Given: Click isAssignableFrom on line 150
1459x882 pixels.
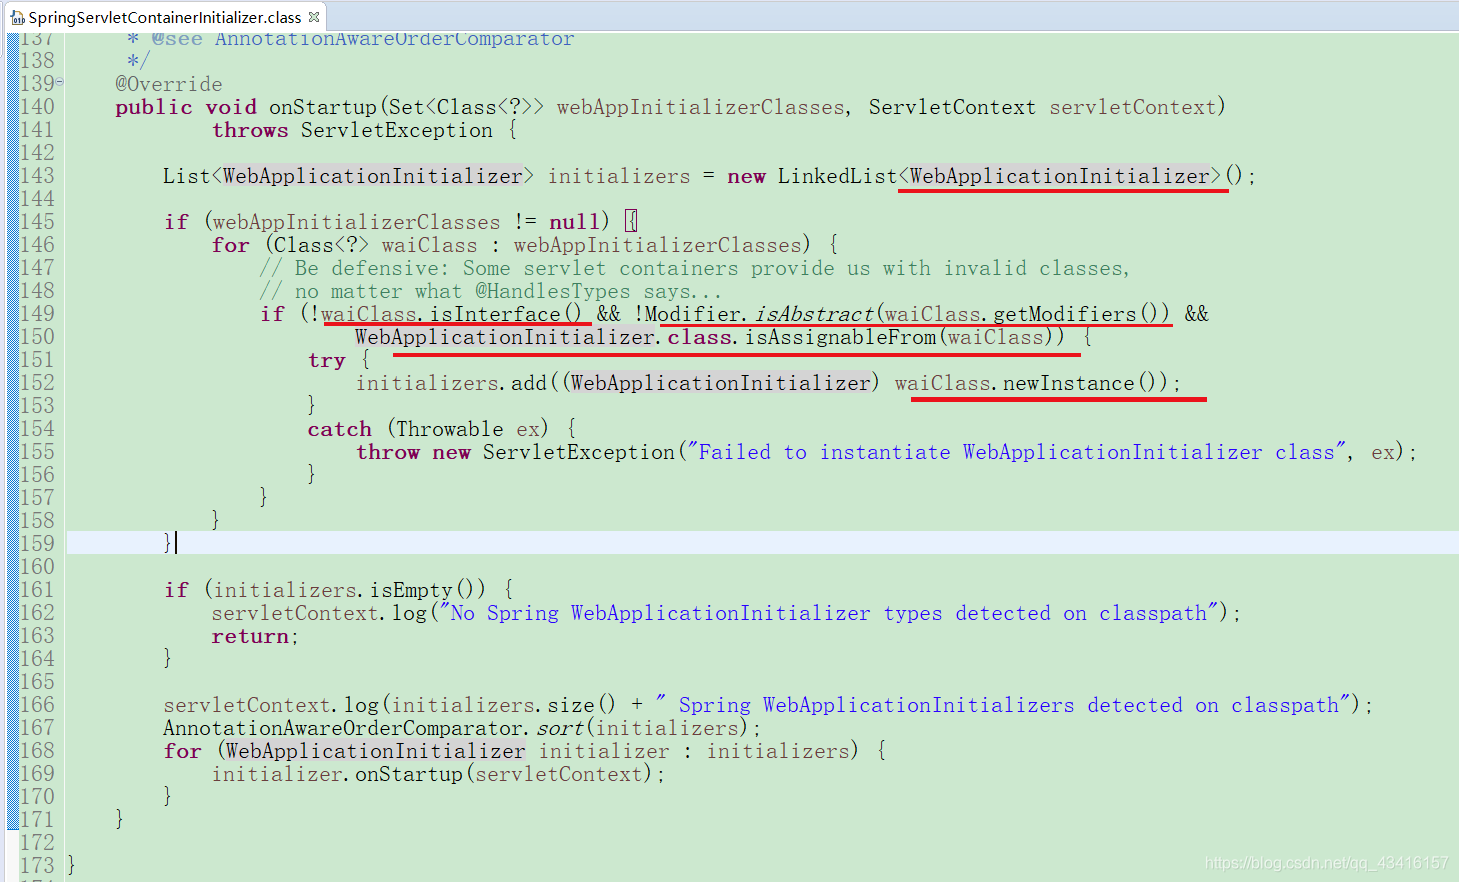Looking at the screenshot, I should tap(841, 337).
